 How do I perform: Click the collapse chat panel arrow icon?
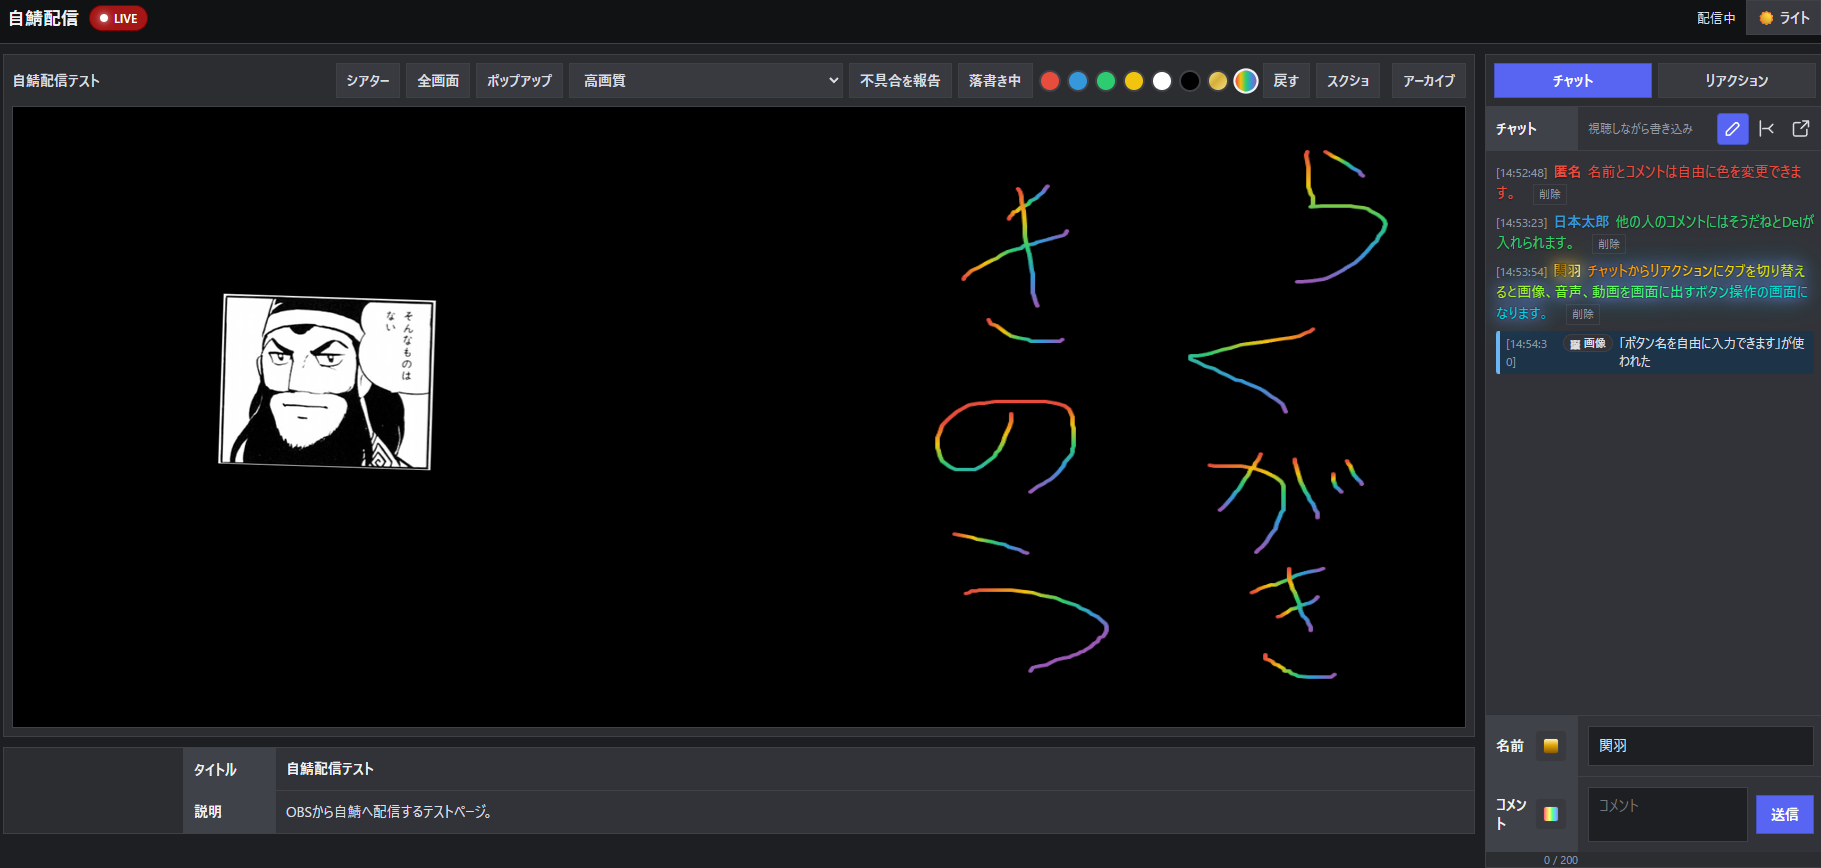(x=1767, y=129)
